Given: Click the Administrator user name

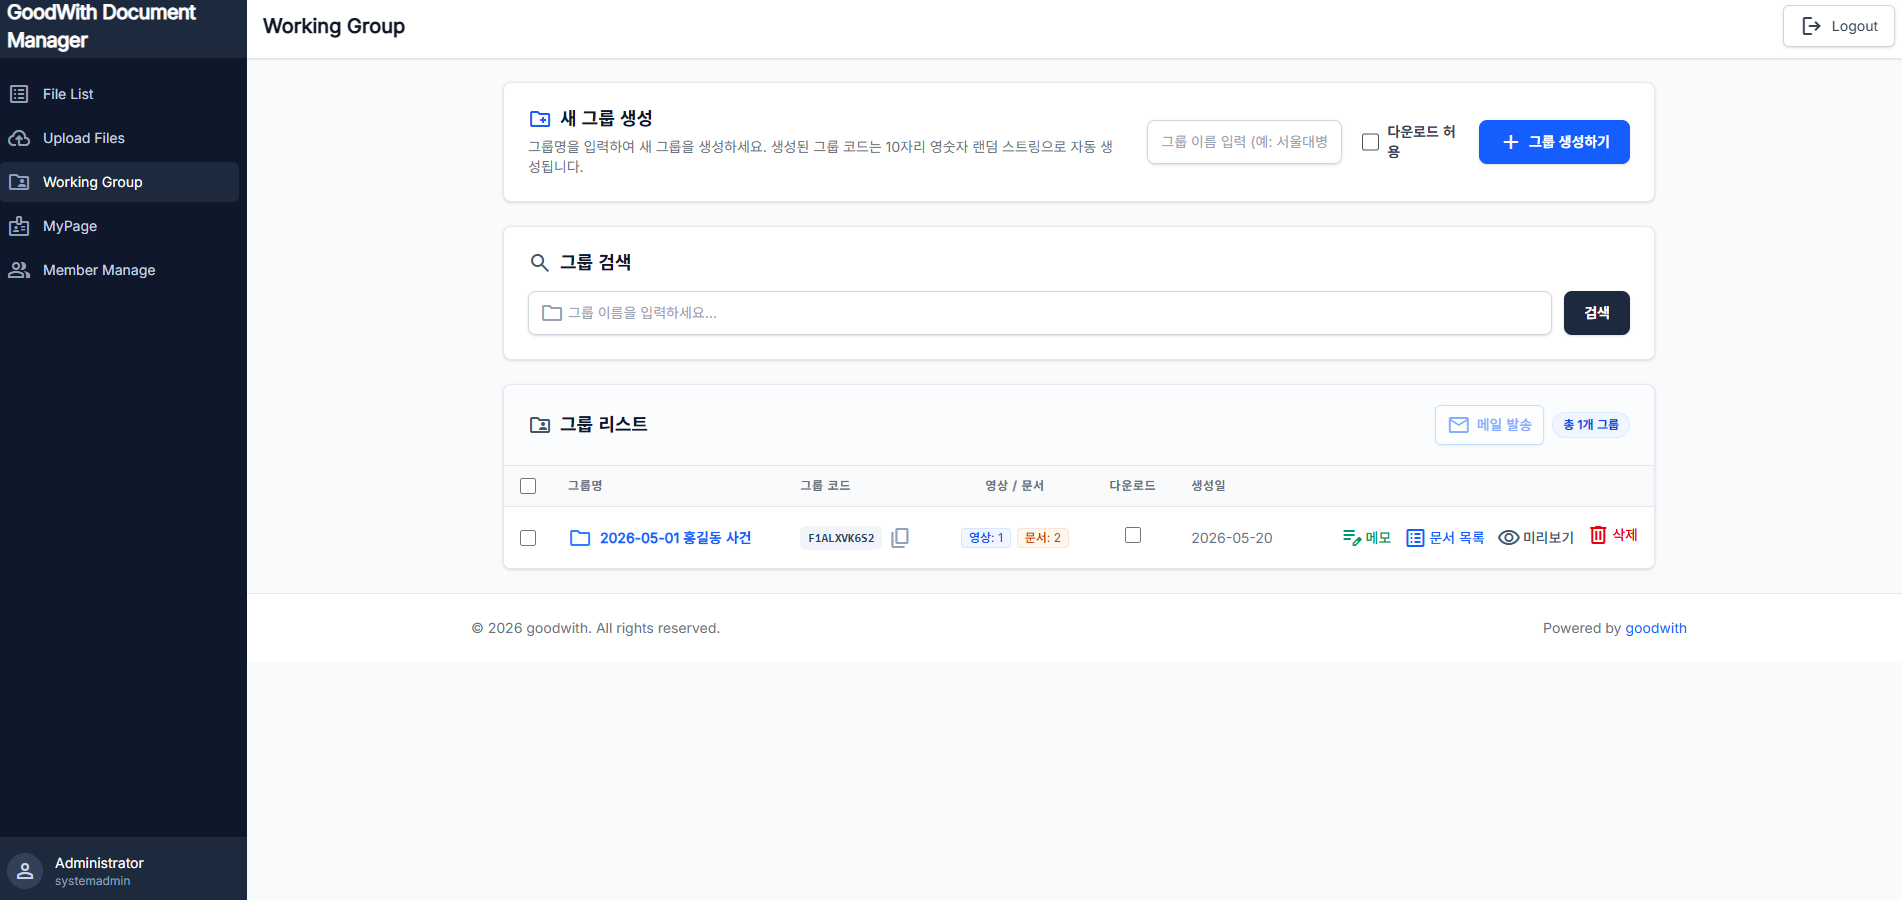Looking at the screenshot, I should coord(99,863).
